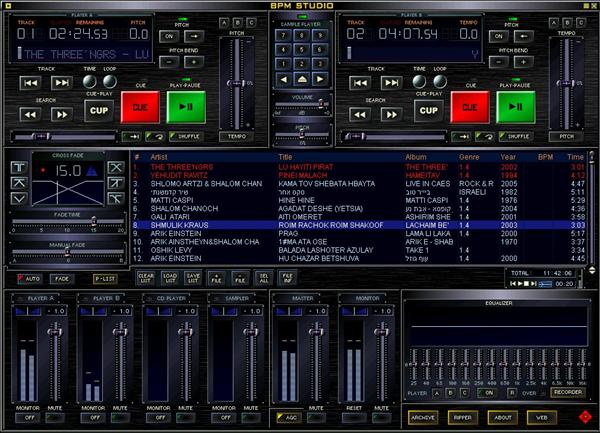Toggle Player B SHUFFLE button
This screenshot has width=600, height=433.
tap(515, 136)
